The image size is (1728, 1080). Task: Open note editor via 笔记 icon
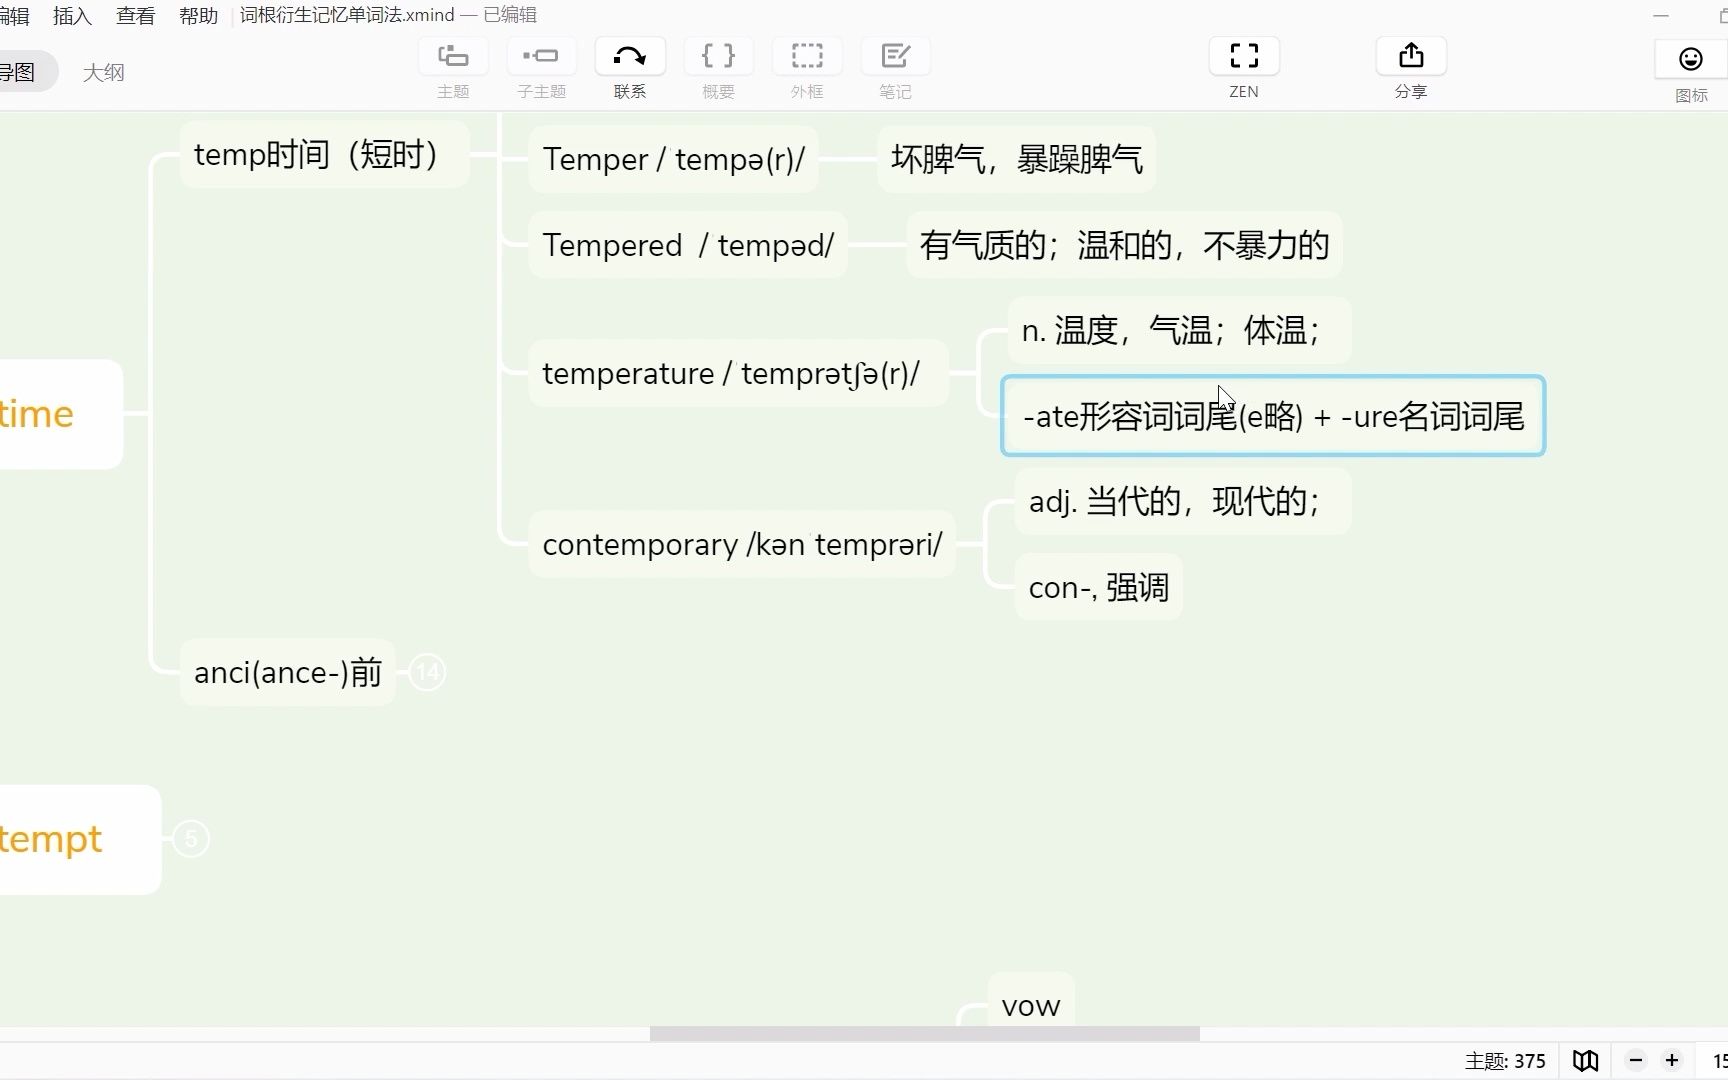pyautogui.click(x=895, y=56)
